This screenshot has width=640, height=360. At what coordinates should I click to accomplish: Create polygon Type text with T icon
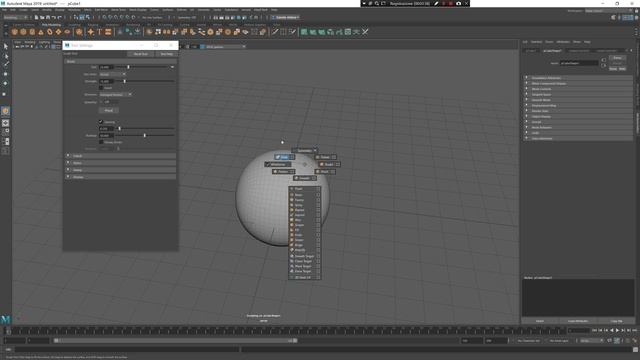click(99, 32)
